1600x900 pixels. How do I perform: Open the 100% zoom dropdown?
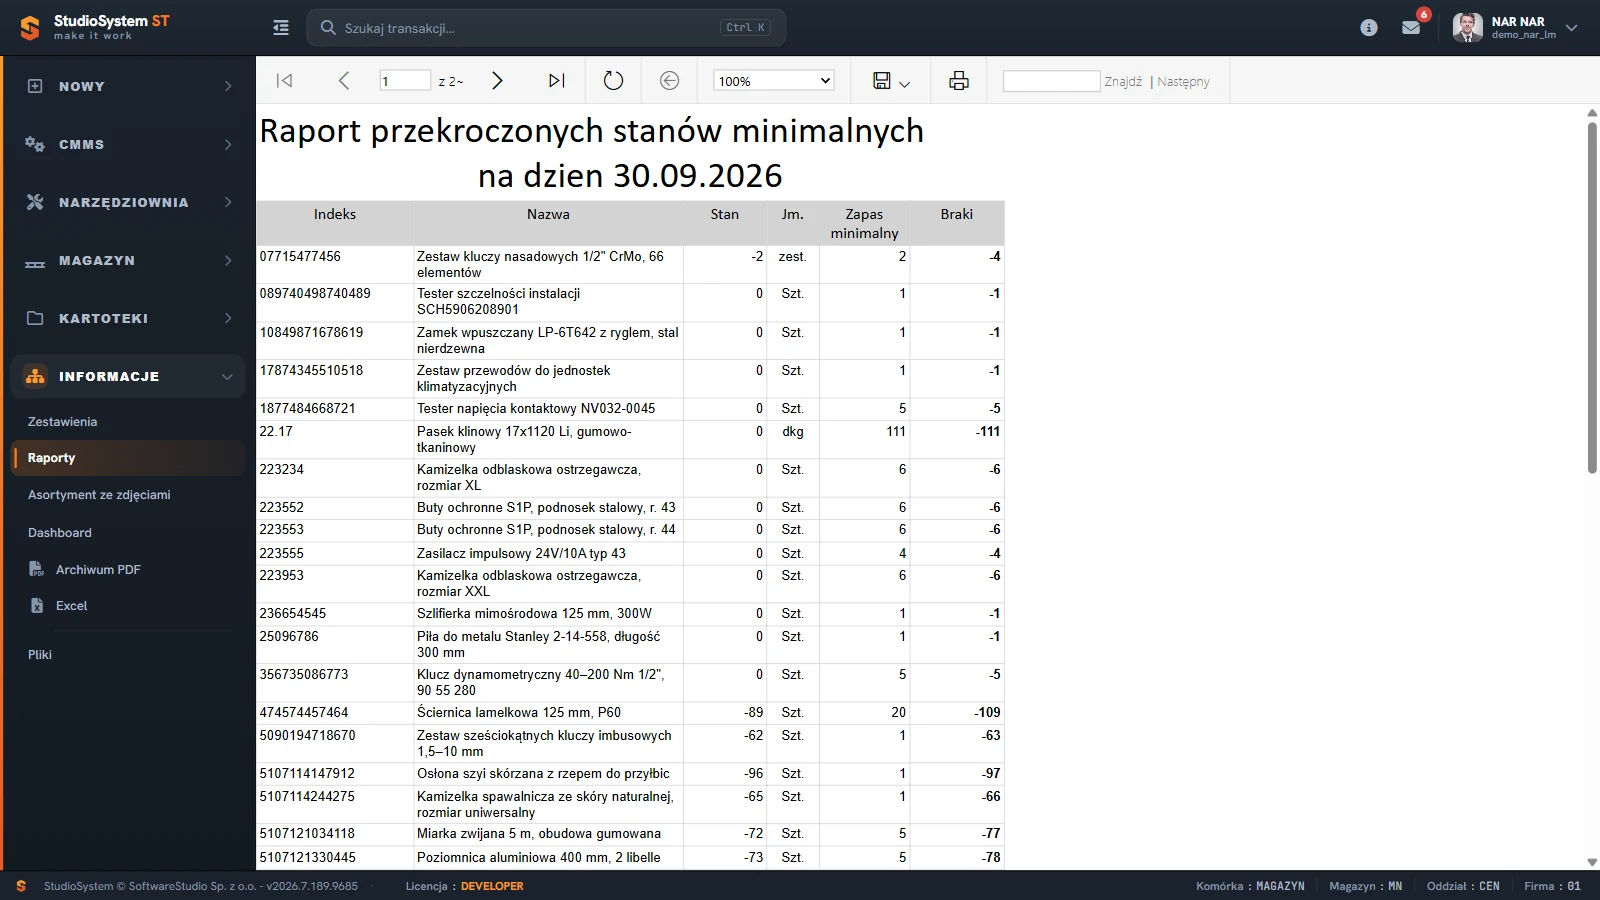coord(774,81)
